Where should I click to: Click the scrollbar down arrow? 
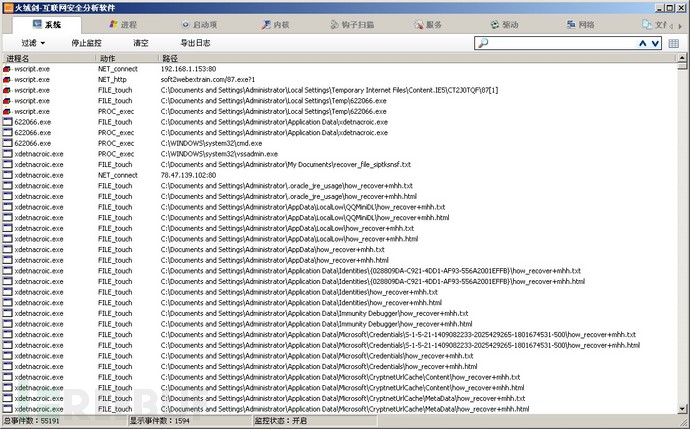[682, 409]
